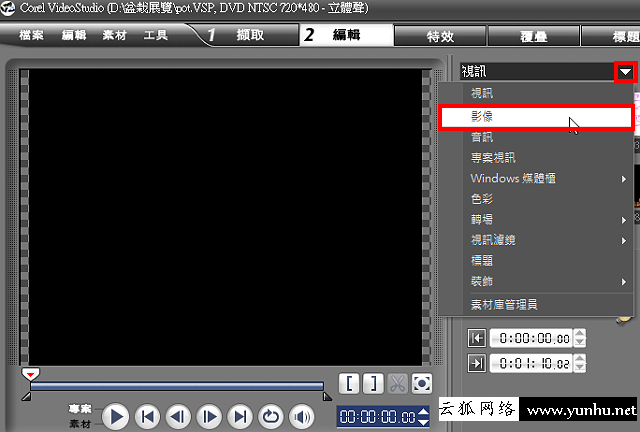
Task: Jump to start with the Home button
Action: (x=147, y=417)
